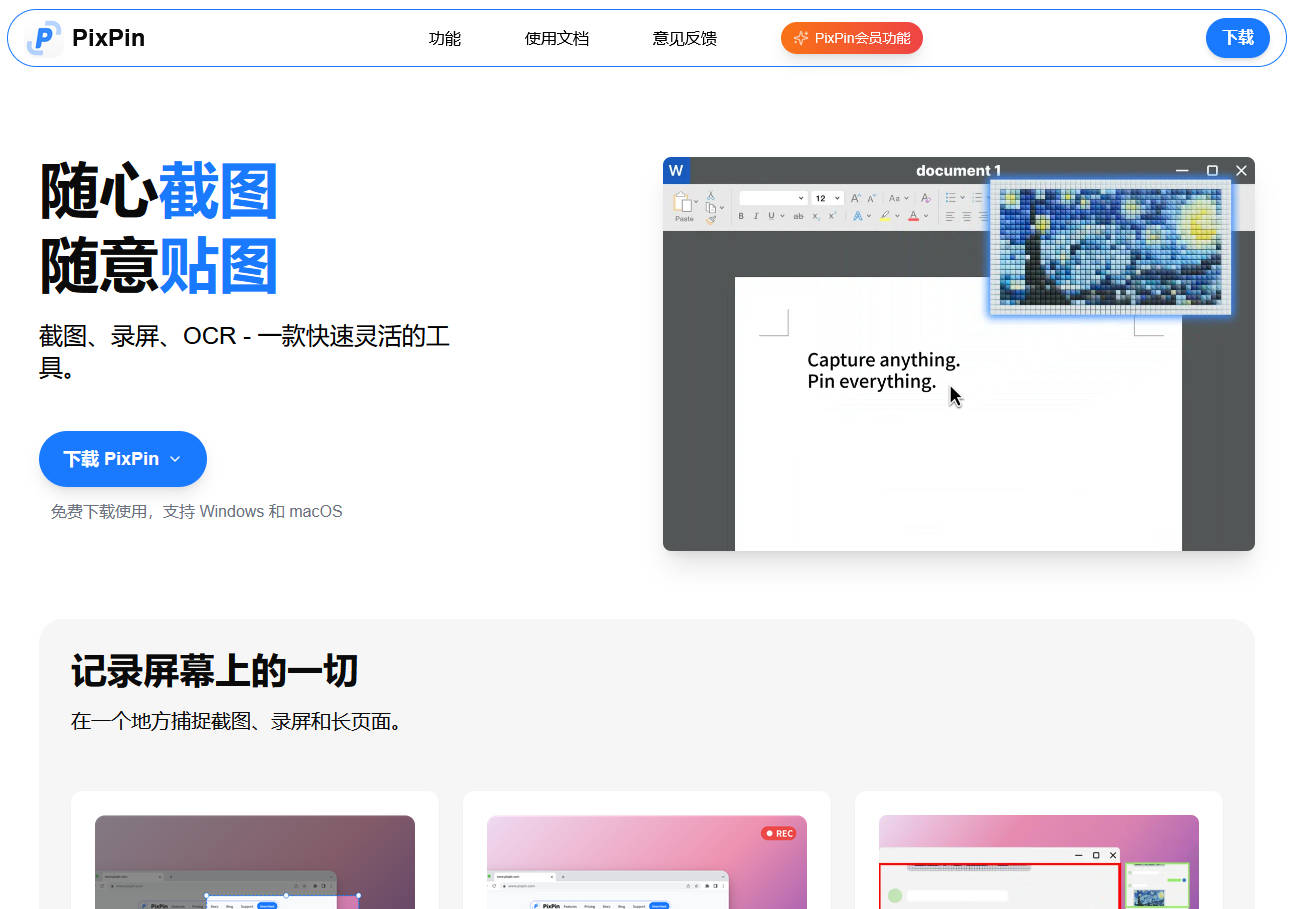This screenshot has height=909, width=1307.
Task: Switch to the 使用文档 navigation item
Action: point(557,38)
